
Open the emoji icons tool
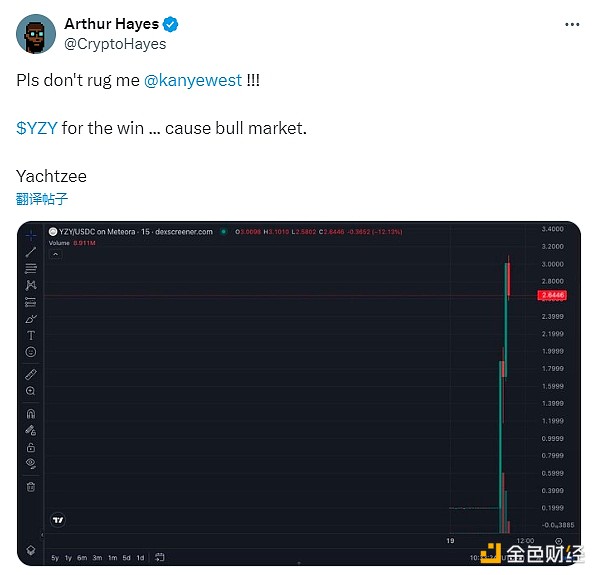(x=31, y=352)
